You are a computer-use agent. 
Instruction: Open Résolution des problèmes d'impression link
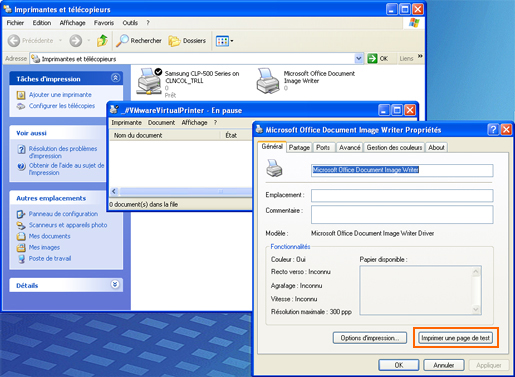[63, 152]
